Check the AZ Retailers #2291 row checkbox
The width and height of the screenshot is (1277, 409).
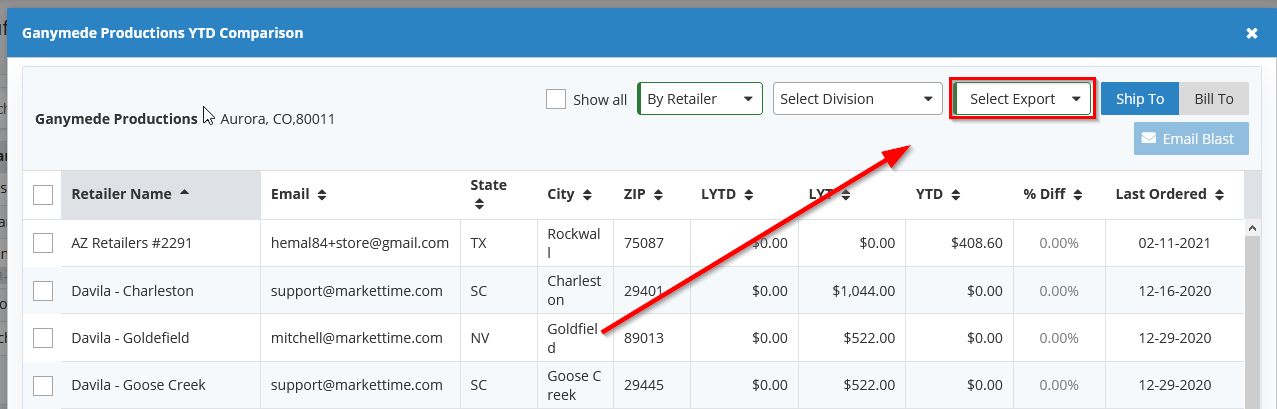click(x=43, y=243)
